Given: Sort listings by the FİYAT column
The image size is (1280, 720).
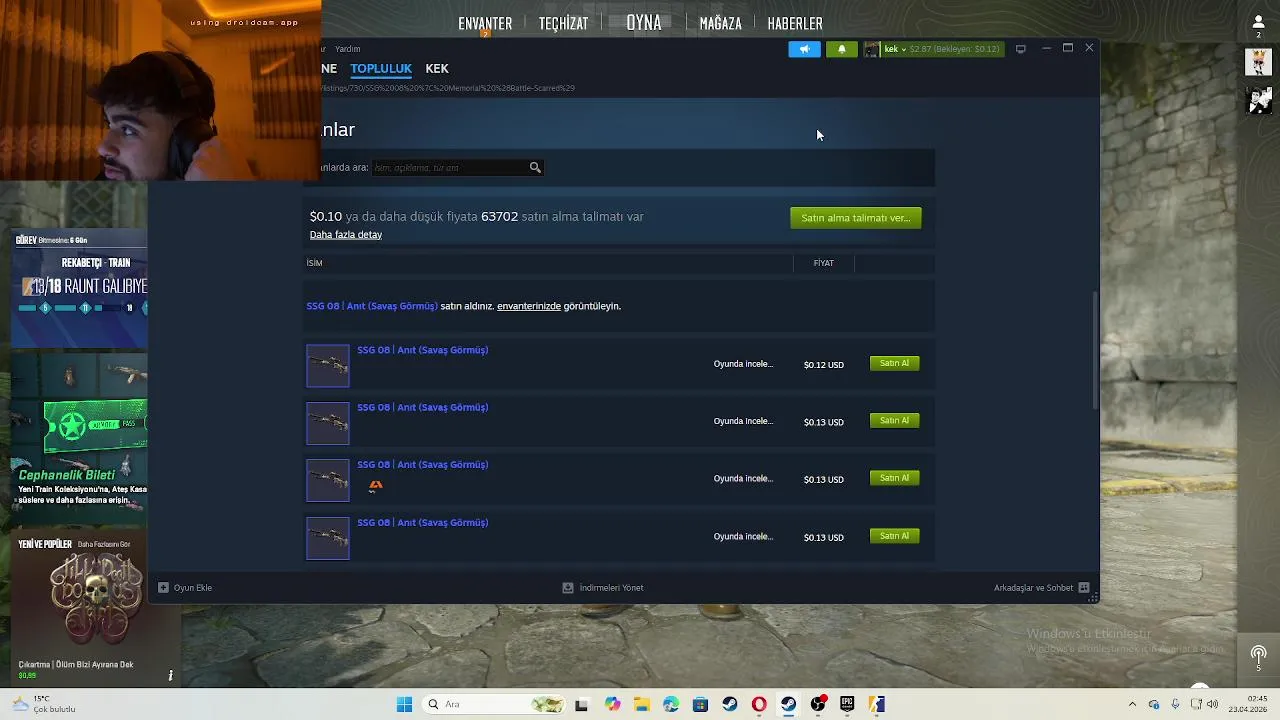Looking at the screenshot, I should click(823, 263).
